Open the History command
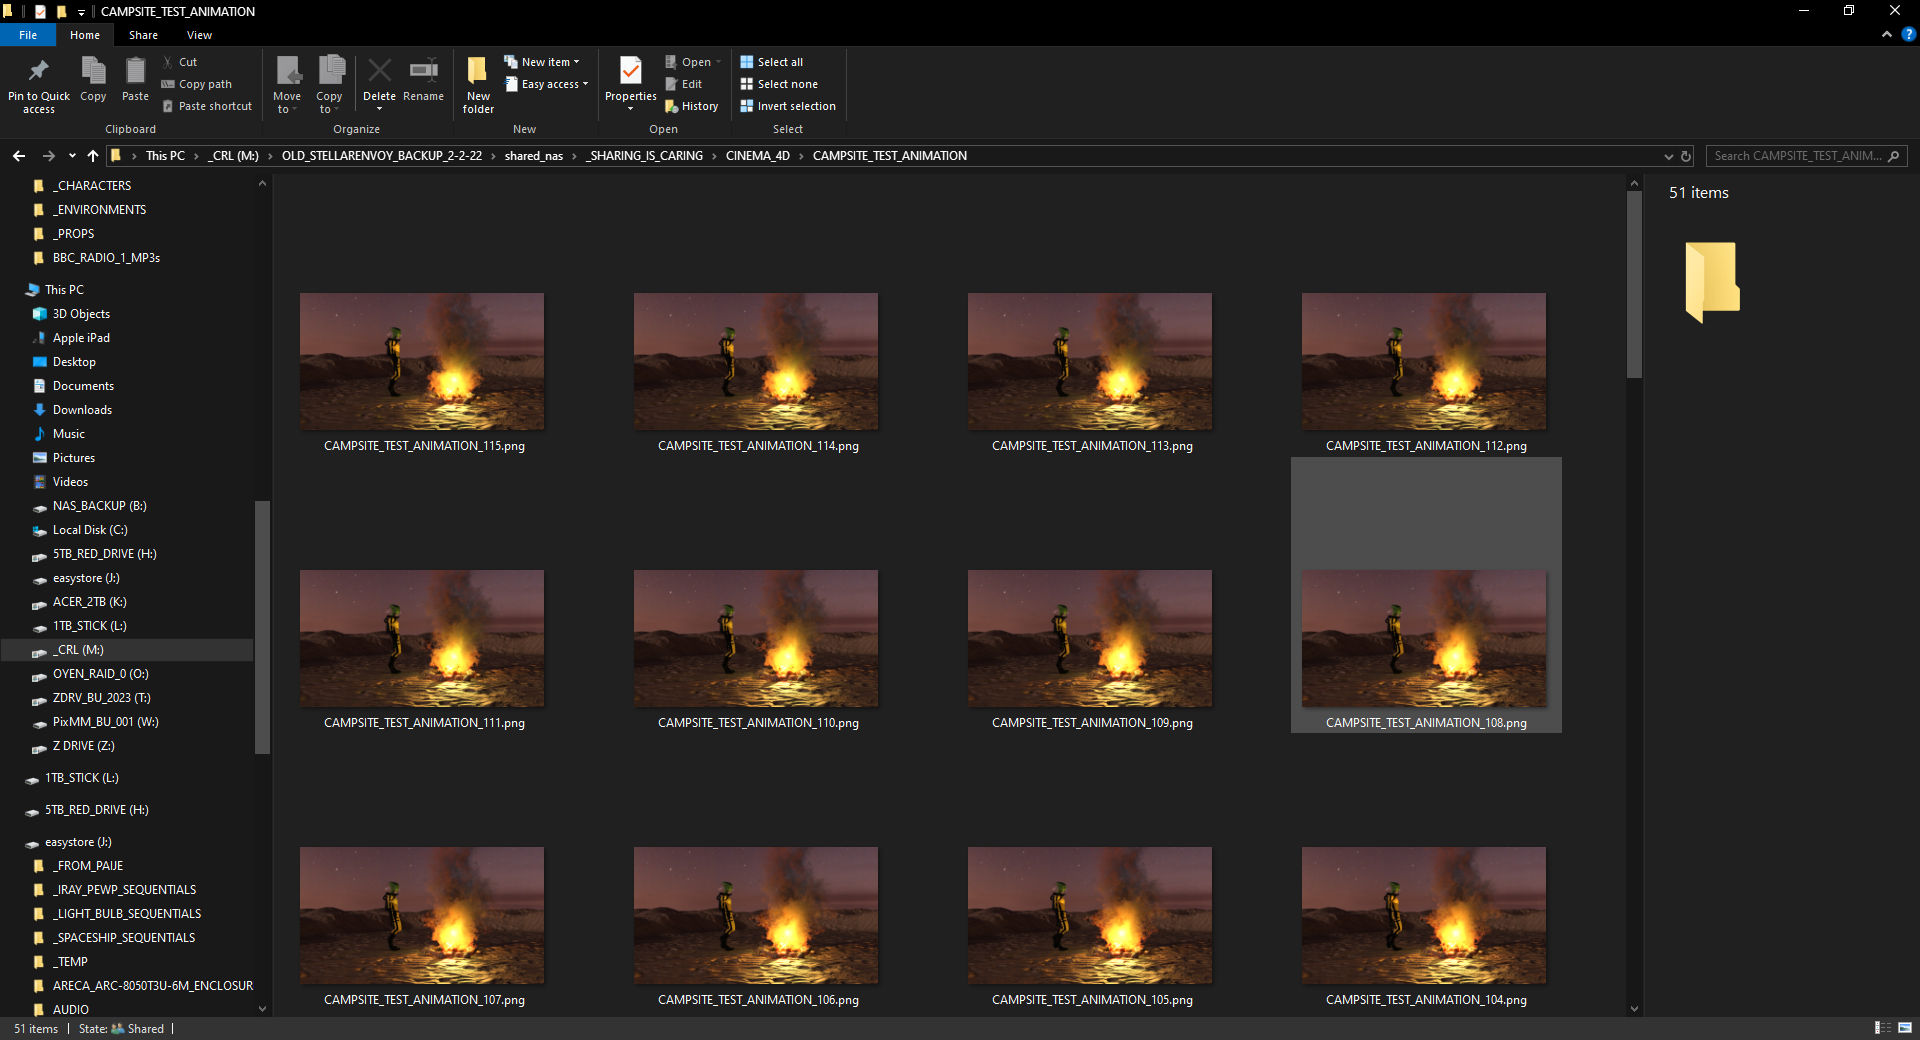 click(x=692, y=106)
